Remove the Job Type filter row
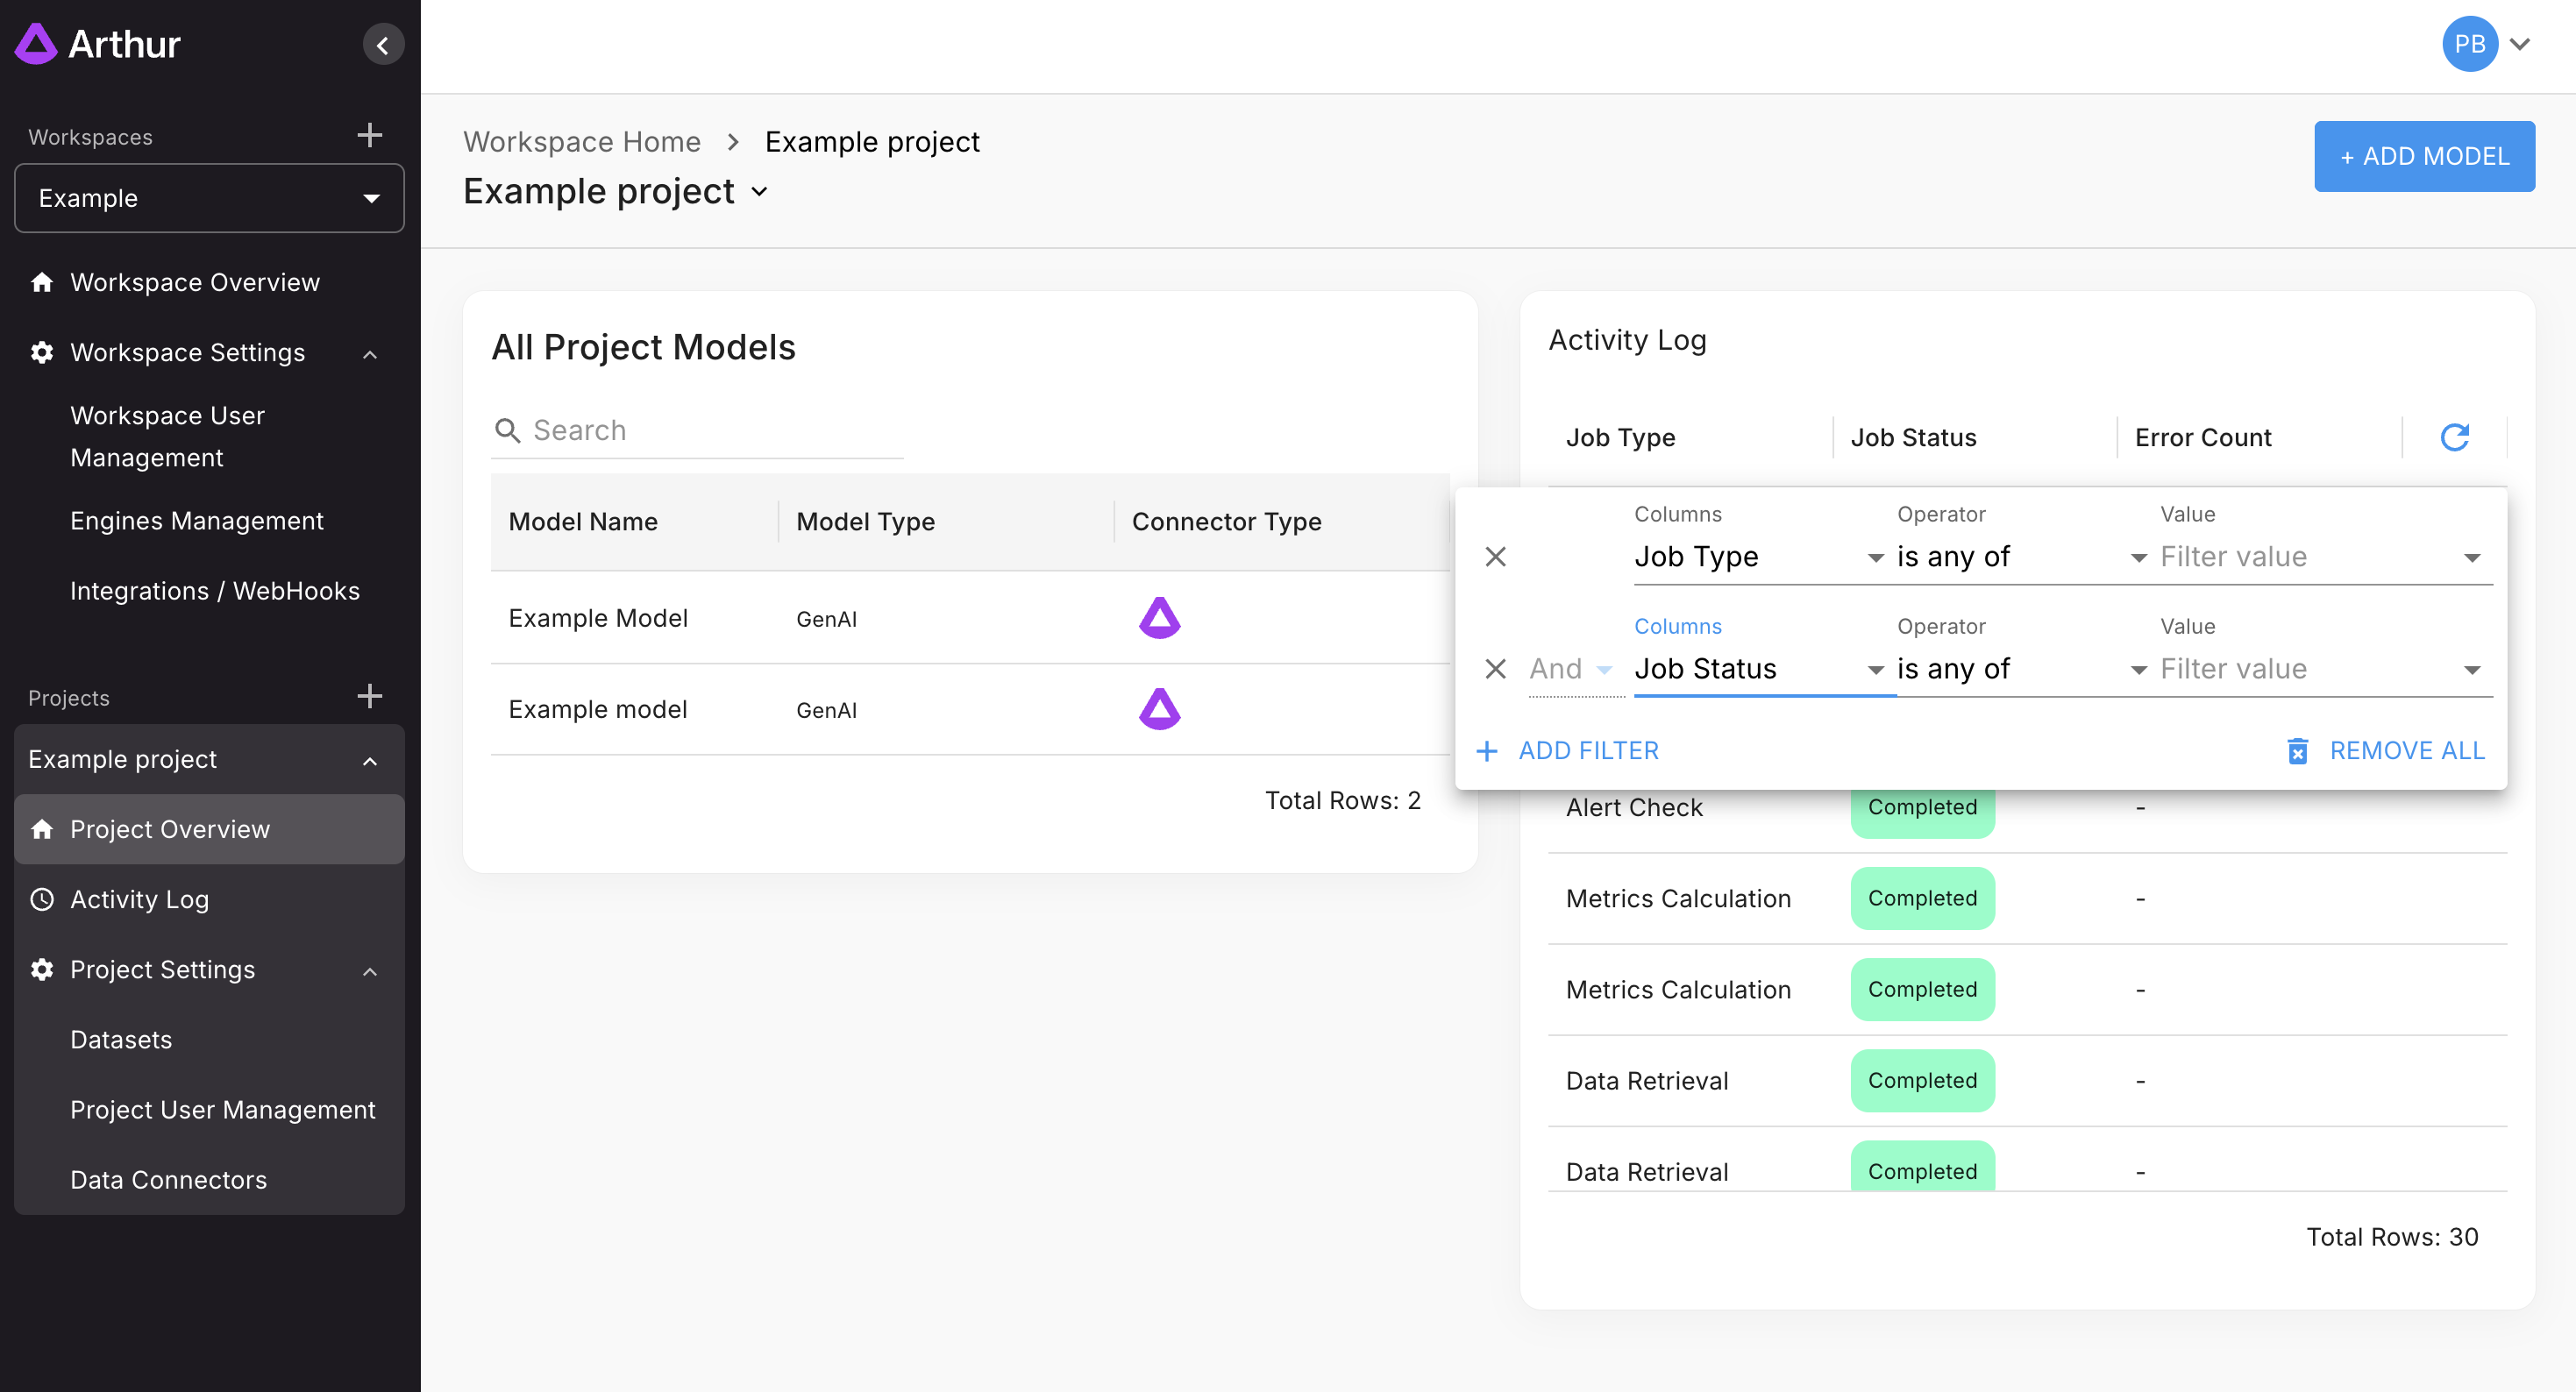Screen dimensions: 2576x1392 tap(1495, 557)
